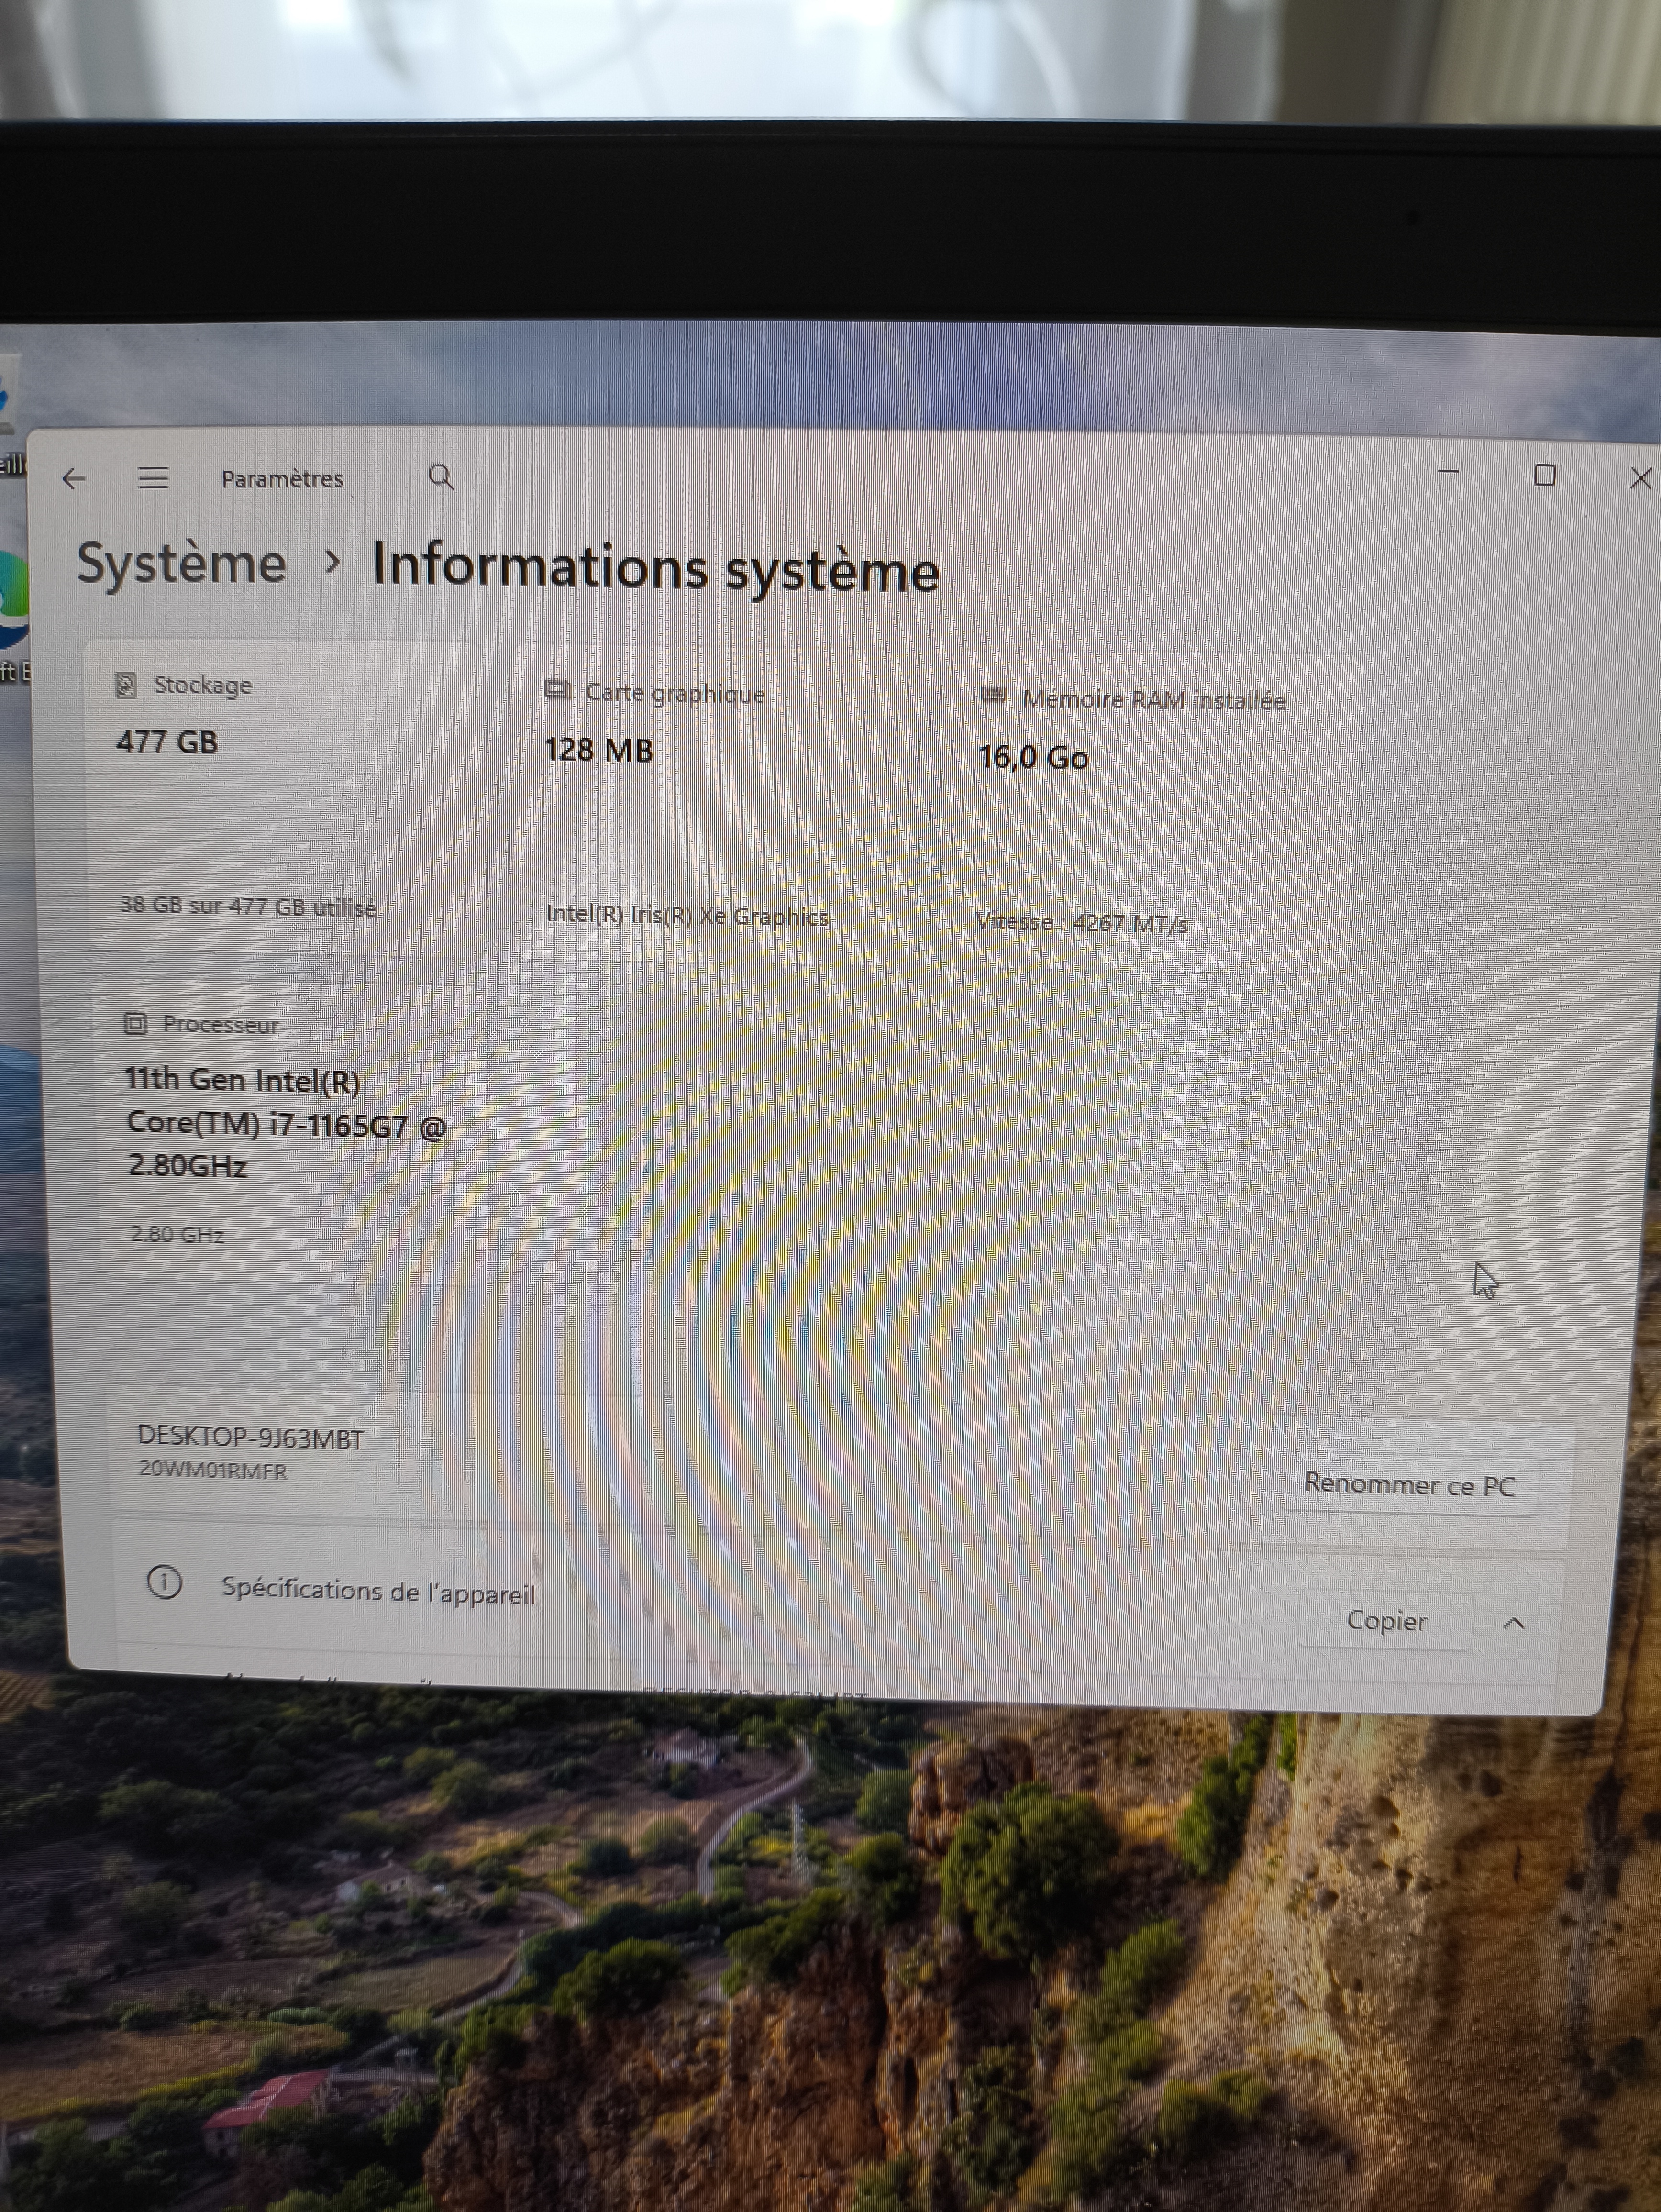Collapse Spécifications de l'appareil chevron
Image resolution: width=1661 pixels, height=2212 pixels.
pyautogui.click(x=1514, y=1623)
